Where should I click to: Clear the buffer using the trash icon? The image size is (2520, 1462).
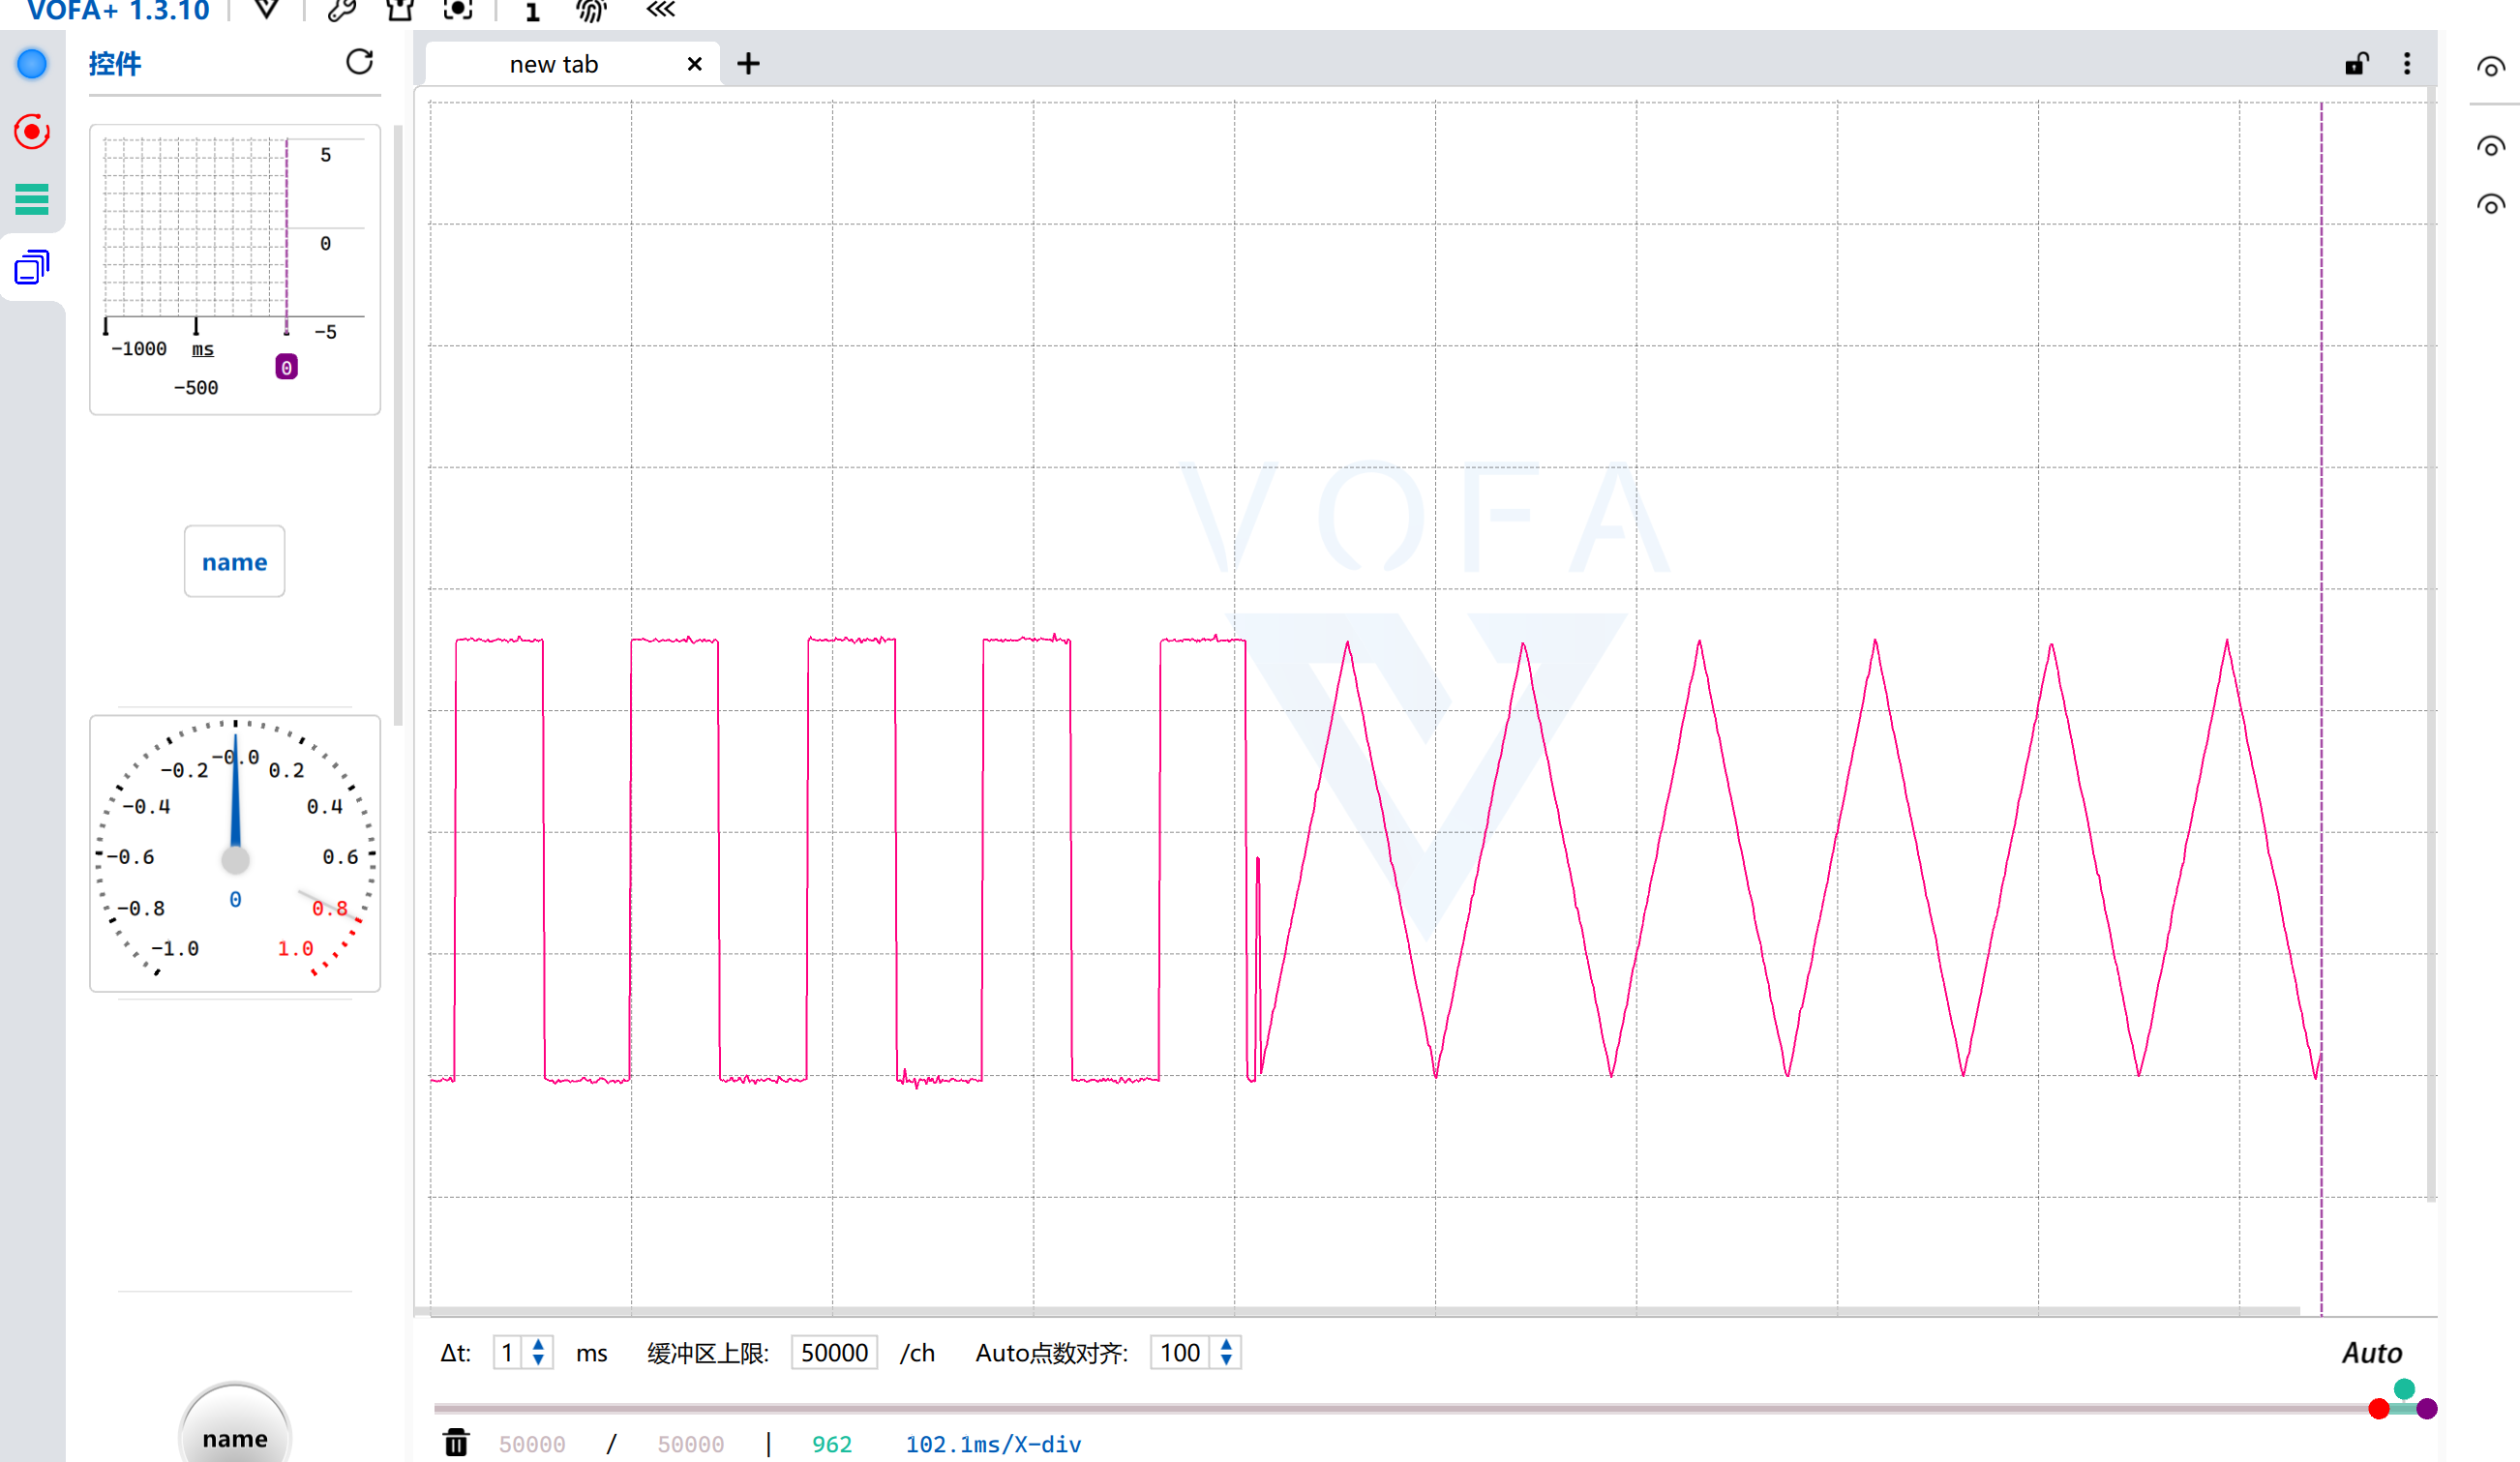point(456,1444)
